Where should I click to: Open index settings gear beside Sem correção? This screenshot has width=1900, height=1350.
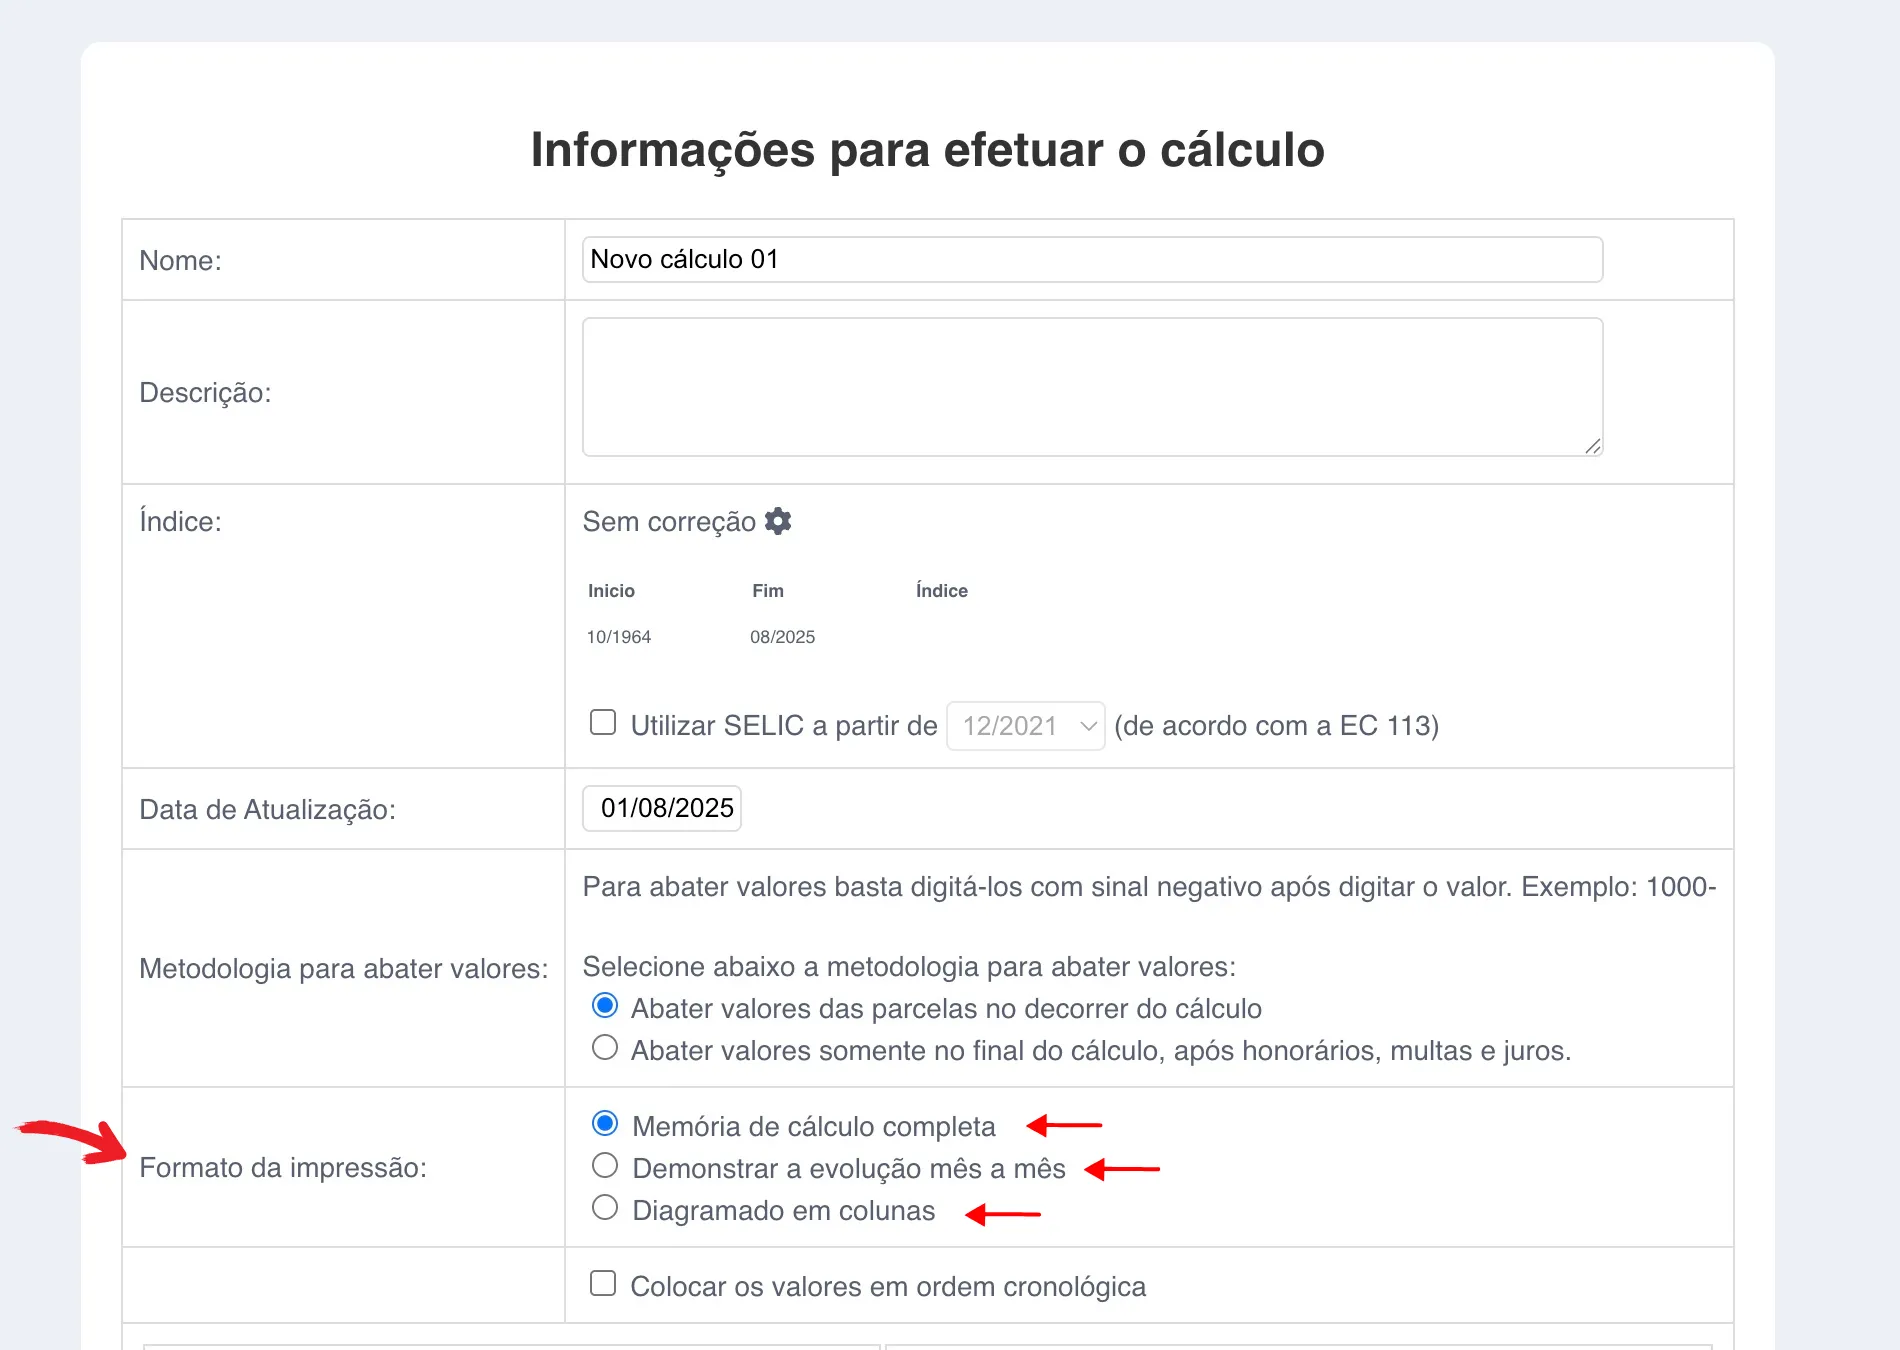coord(778,521)
